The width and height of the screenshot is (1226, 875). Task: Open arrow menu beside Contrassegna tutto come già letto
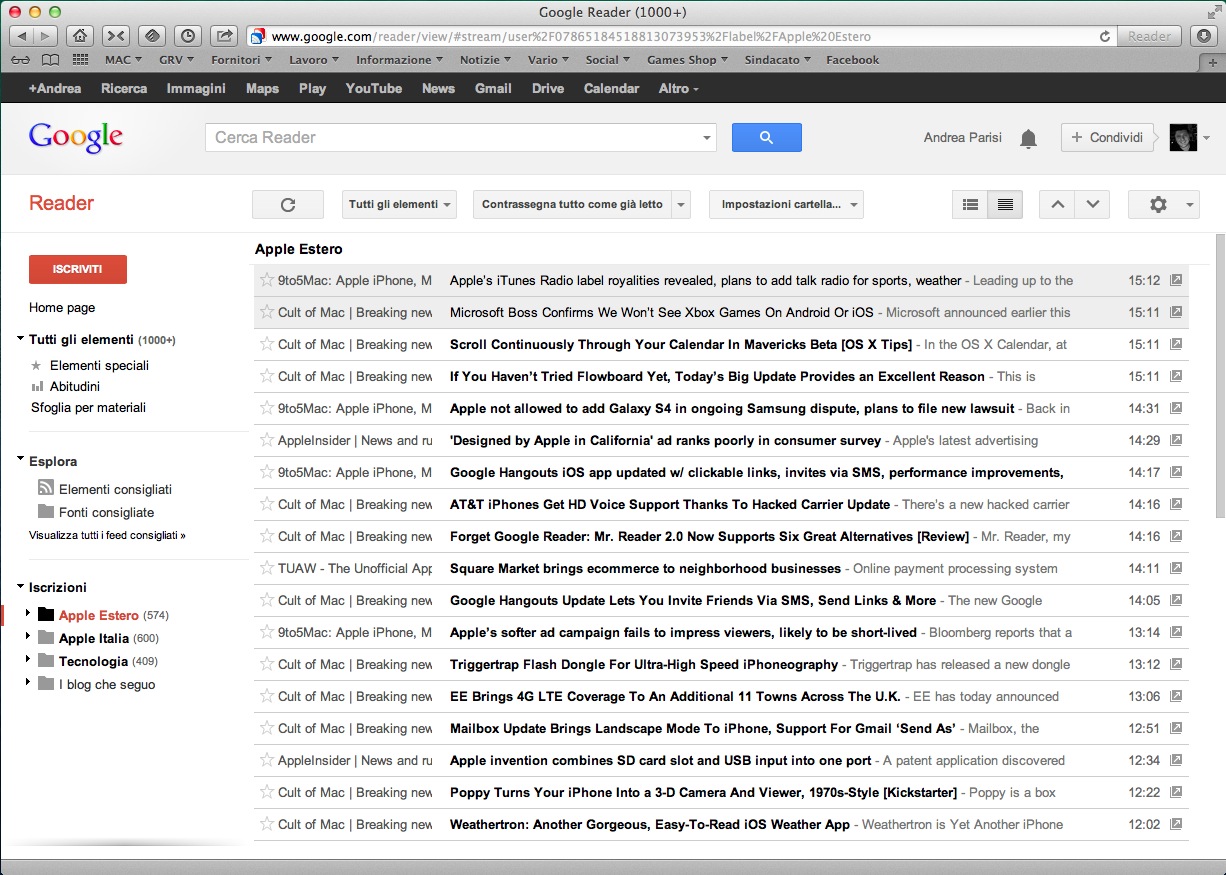681,205
